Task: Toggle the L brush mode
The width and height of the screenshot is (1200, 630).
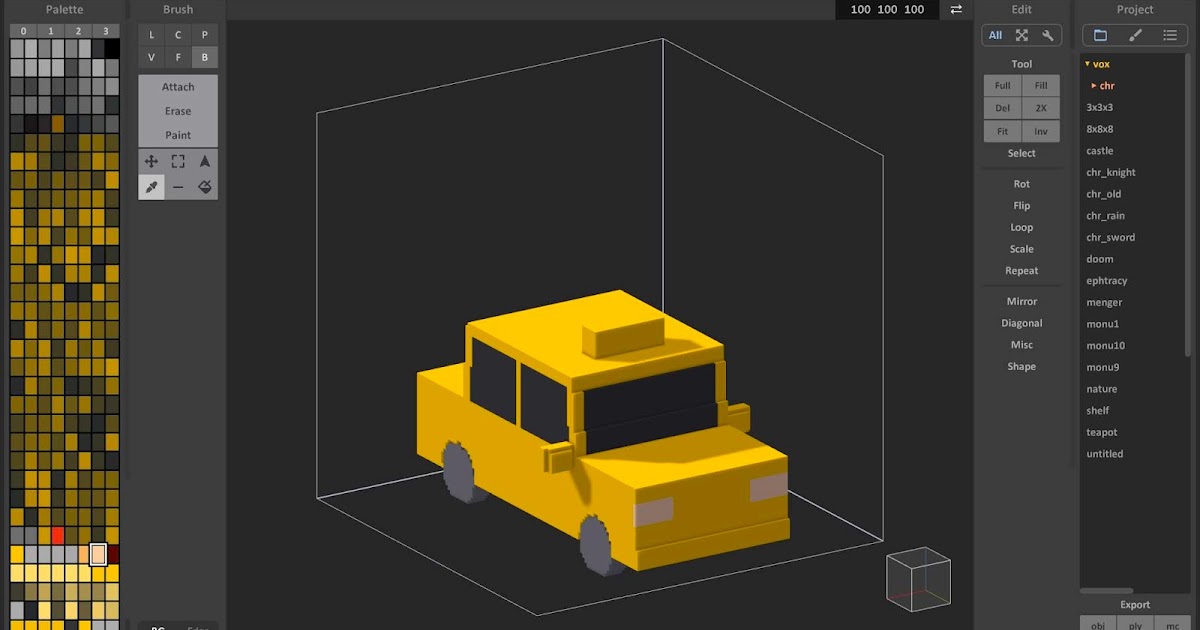Action: pos(151,34)
